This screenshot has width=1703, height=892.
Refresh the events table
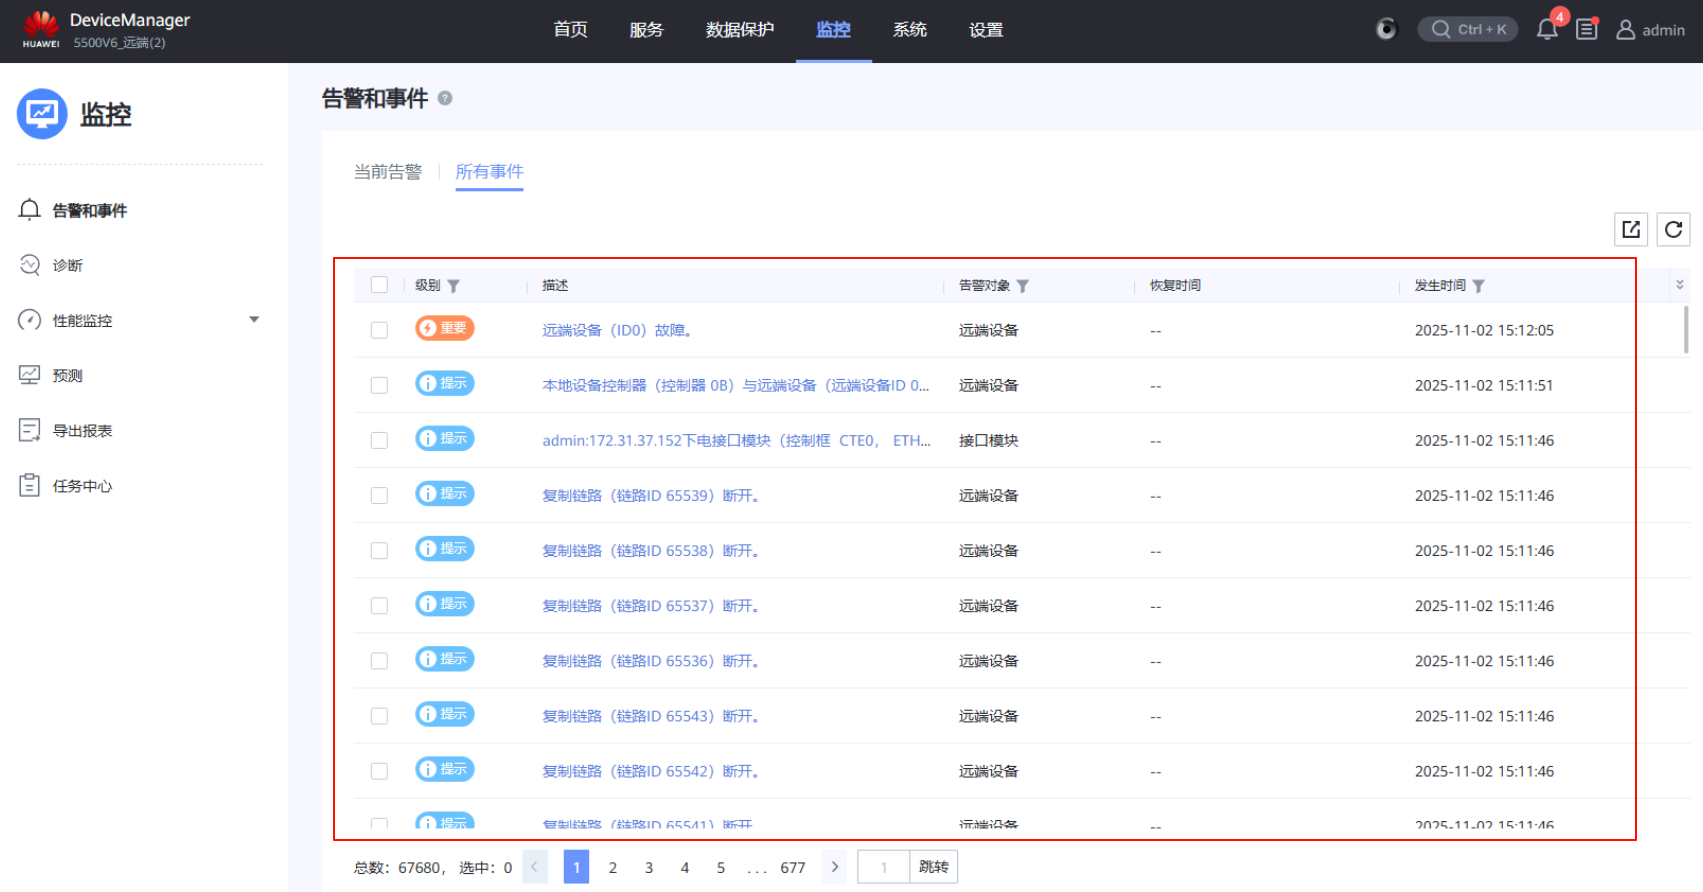(x=1673, y=230)
